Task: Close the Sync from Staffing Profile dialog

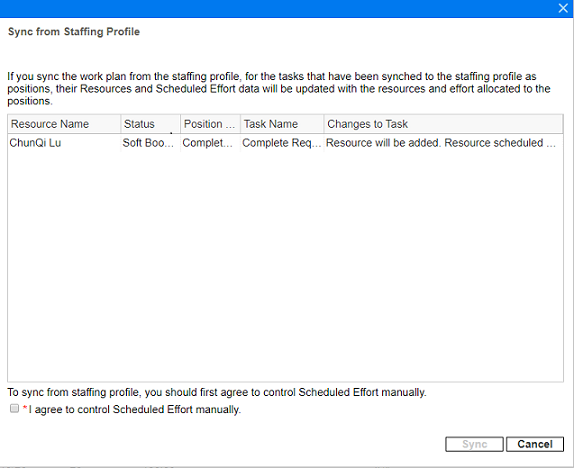Action: coord(563,8)
